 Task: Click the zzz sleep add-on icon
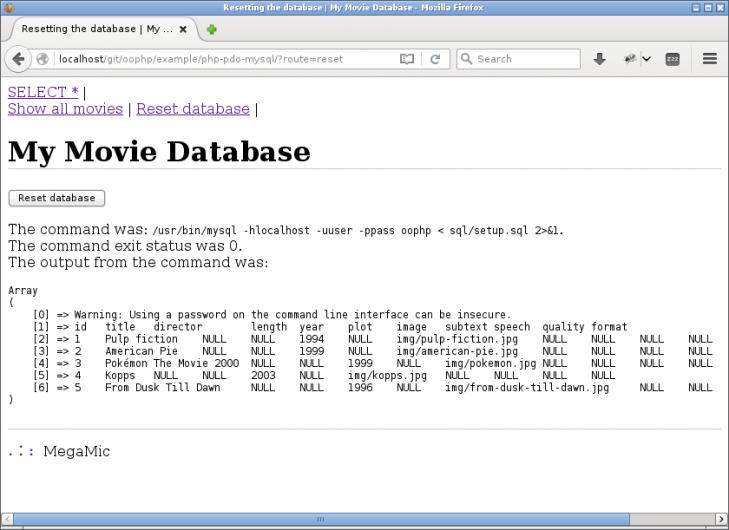tap(672, 59)
